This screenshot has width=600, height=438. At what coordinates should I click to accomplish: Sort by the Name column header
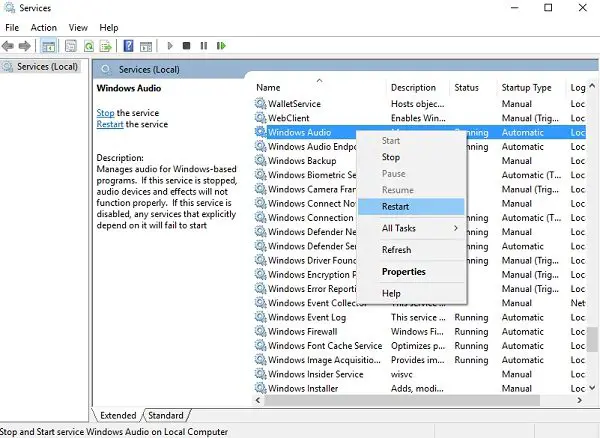click(320, 88)
